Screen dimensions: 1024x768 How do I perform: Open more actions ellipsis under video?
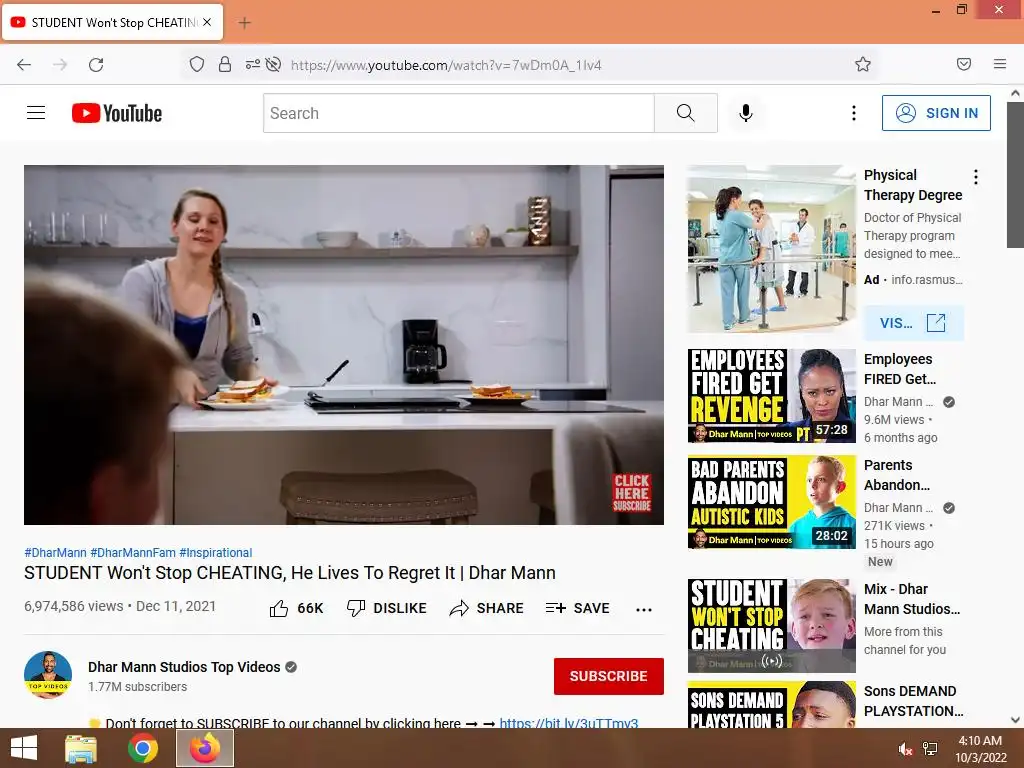[644, 609]
